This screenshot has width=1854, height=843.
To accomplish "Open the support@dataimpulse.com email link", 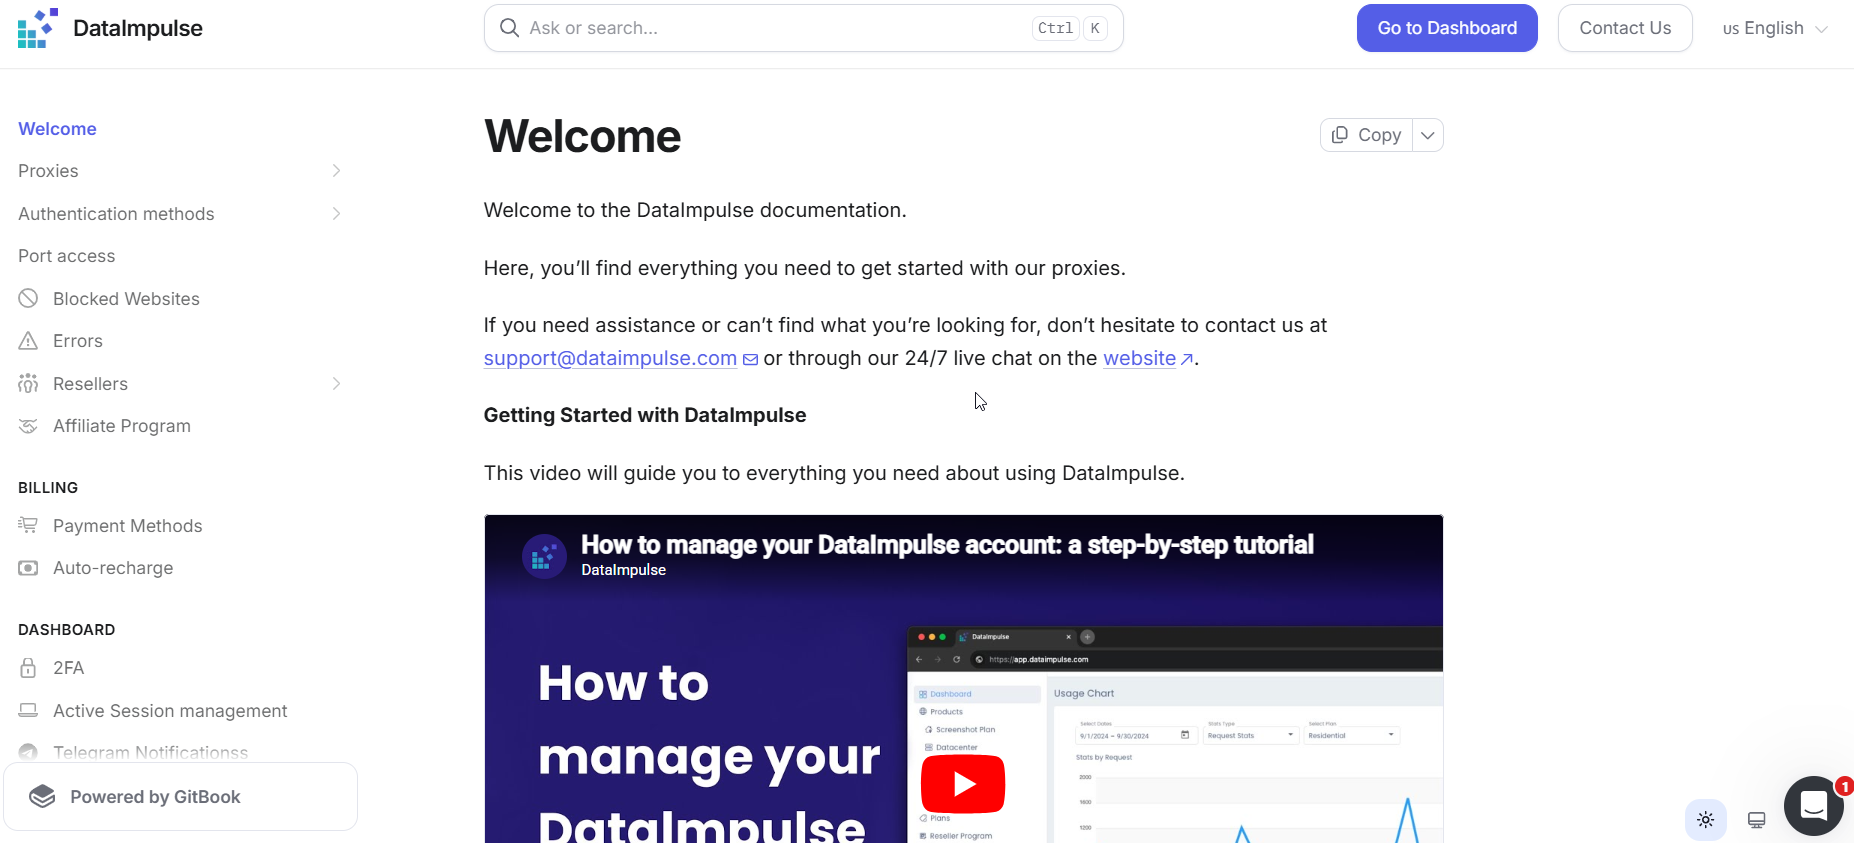I will point(610,358).
